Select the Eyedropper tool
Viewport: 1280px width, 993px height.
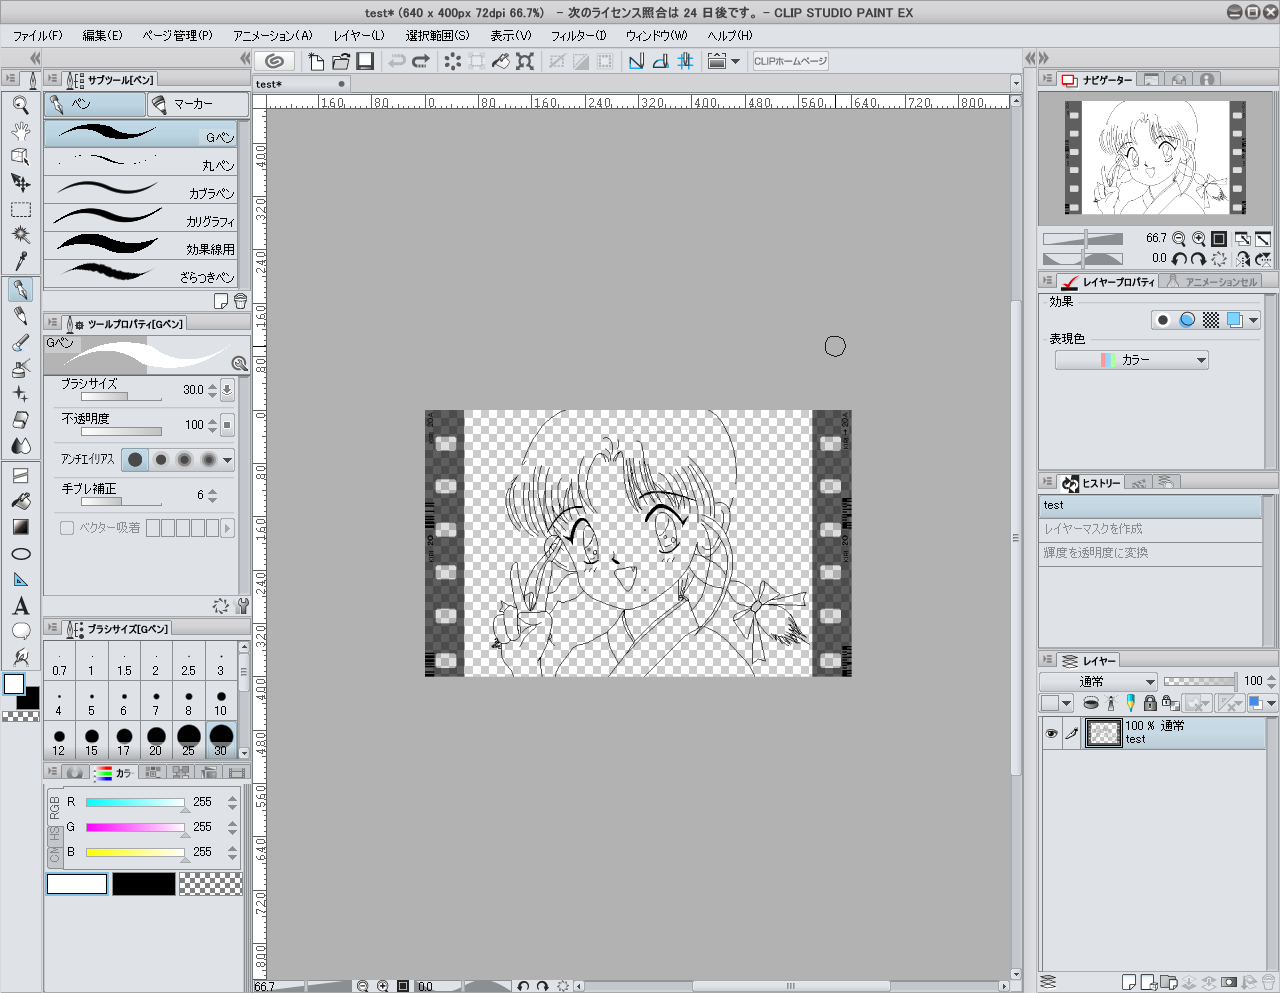click(20, 262)
